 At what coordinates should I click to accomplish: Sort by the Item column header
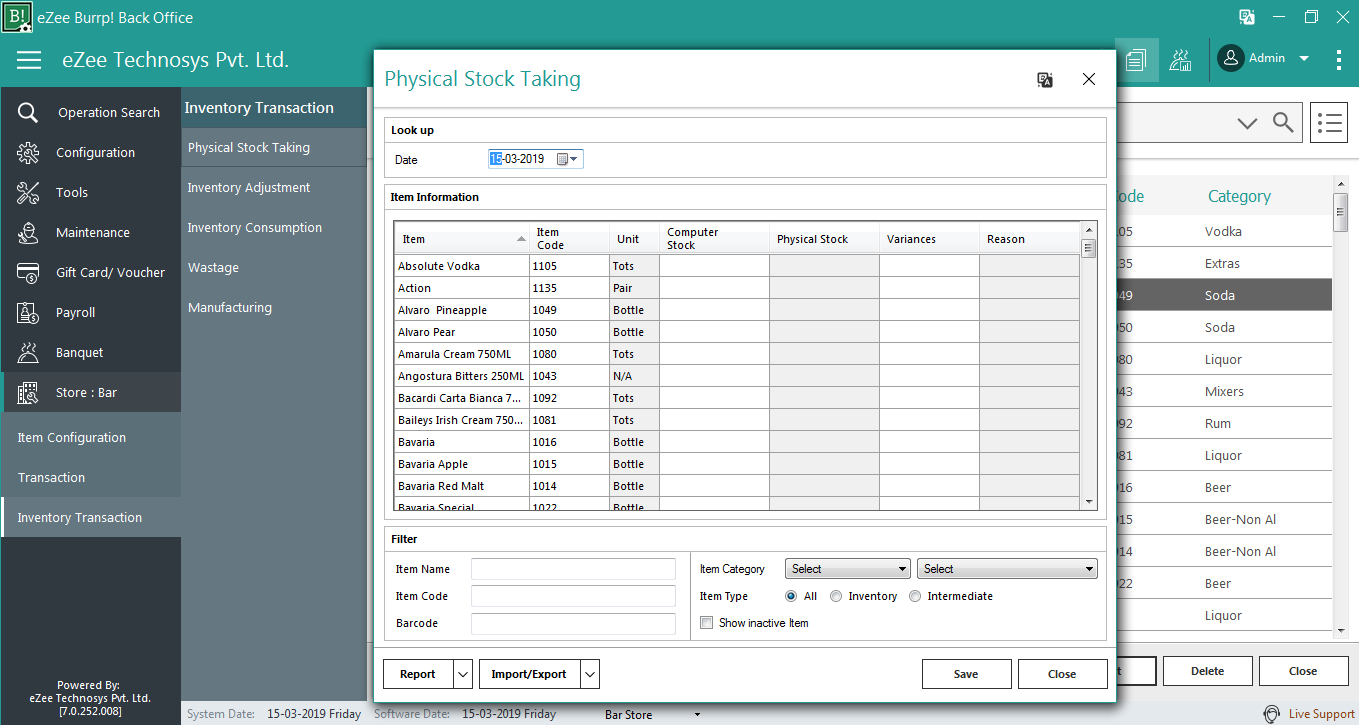tap(462, 239)
